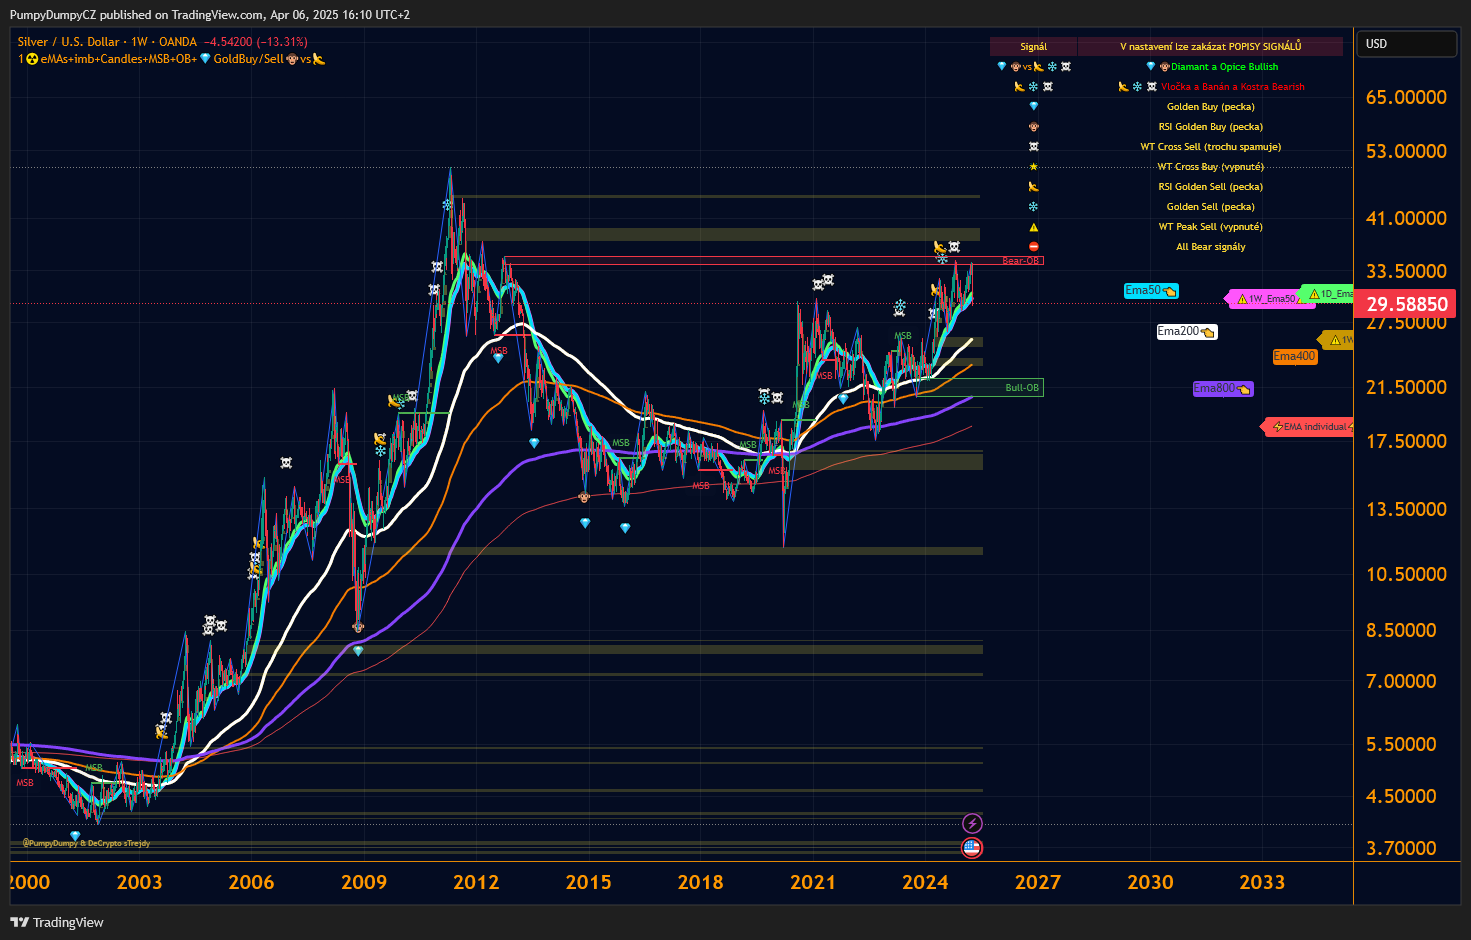Click the 65.00000 price axis label
Viewport: 1471px width, 940px height.
(1406, 97)
